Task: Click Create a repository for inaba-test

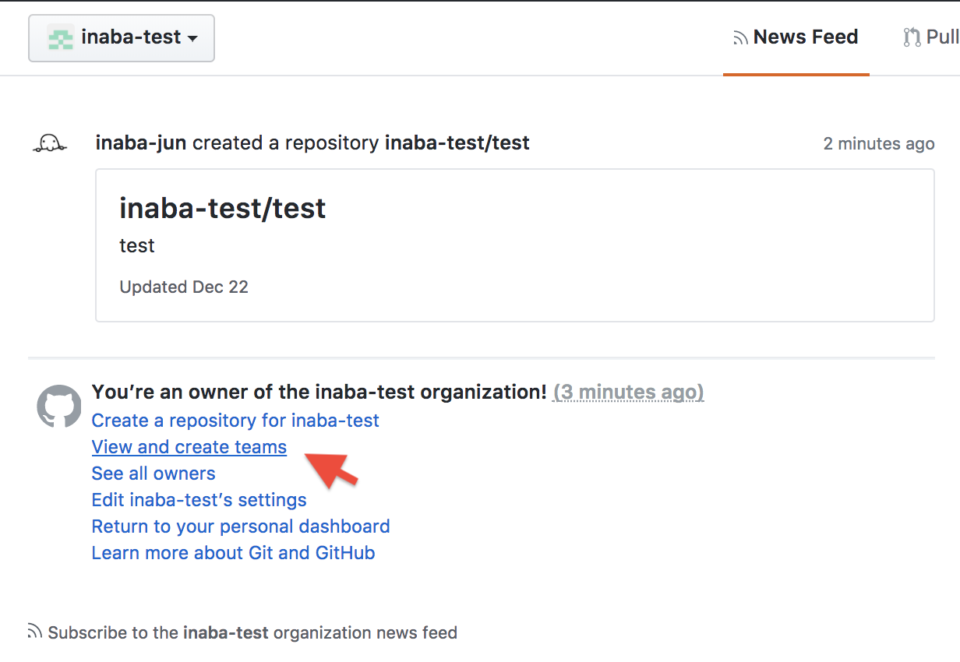Action: pyautogui.click(x=235, y=421)
